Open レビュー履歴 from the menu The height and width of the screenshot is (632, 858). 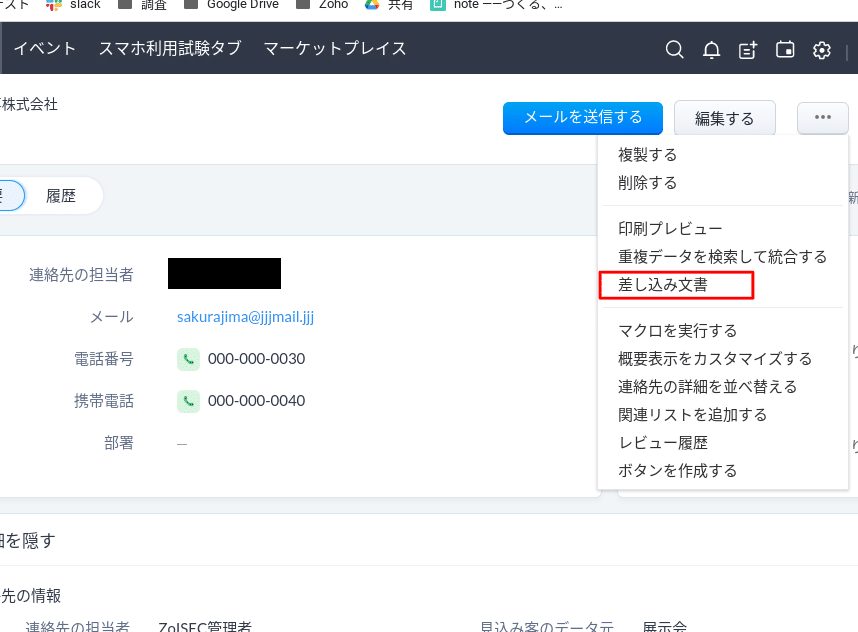[x=663, y=443]
